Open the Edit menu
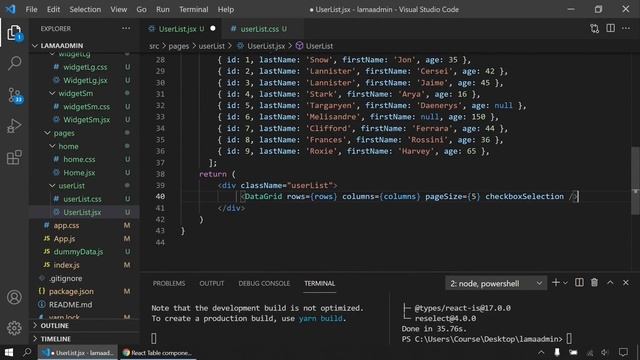Viewport: 640px width, 360px height. (53, 9)
